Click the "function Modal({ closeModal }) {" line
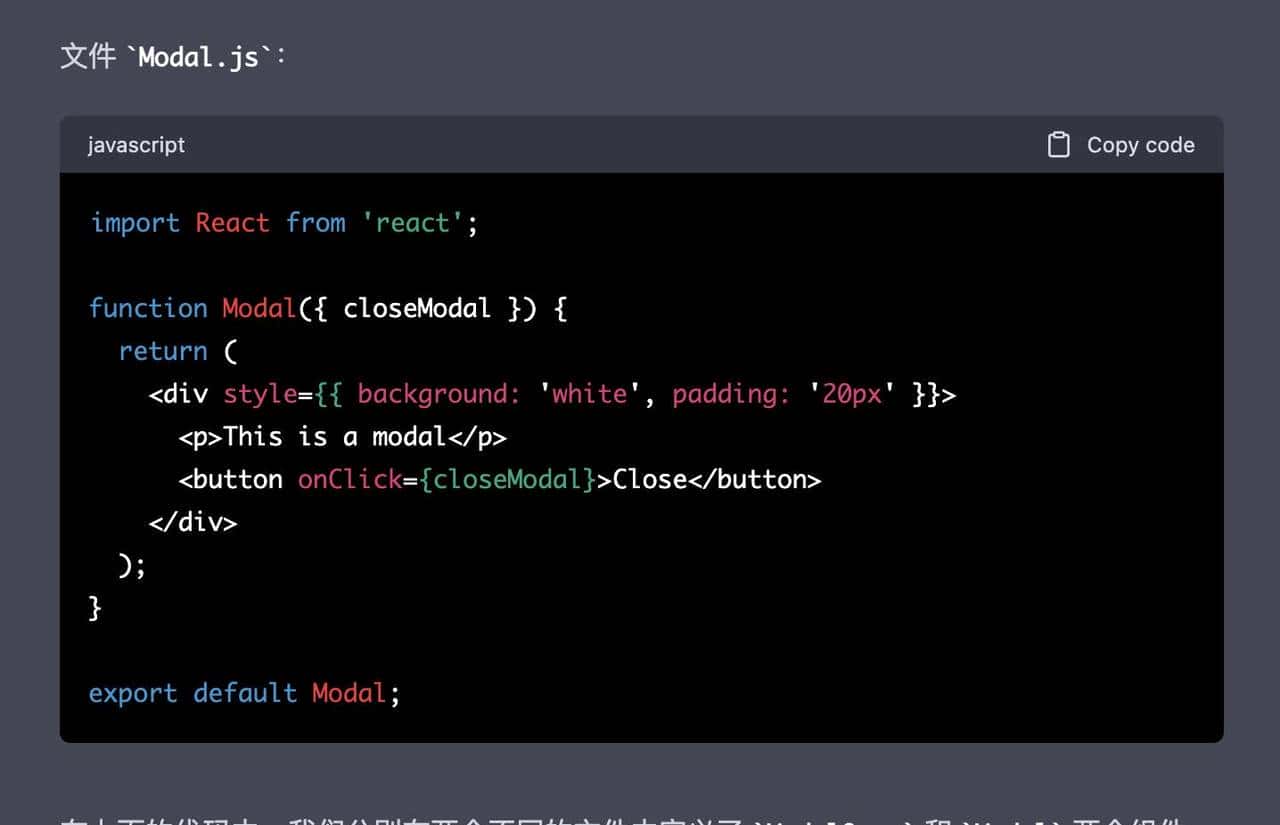This screenshot has height=825, width=1280. (328, 308)
